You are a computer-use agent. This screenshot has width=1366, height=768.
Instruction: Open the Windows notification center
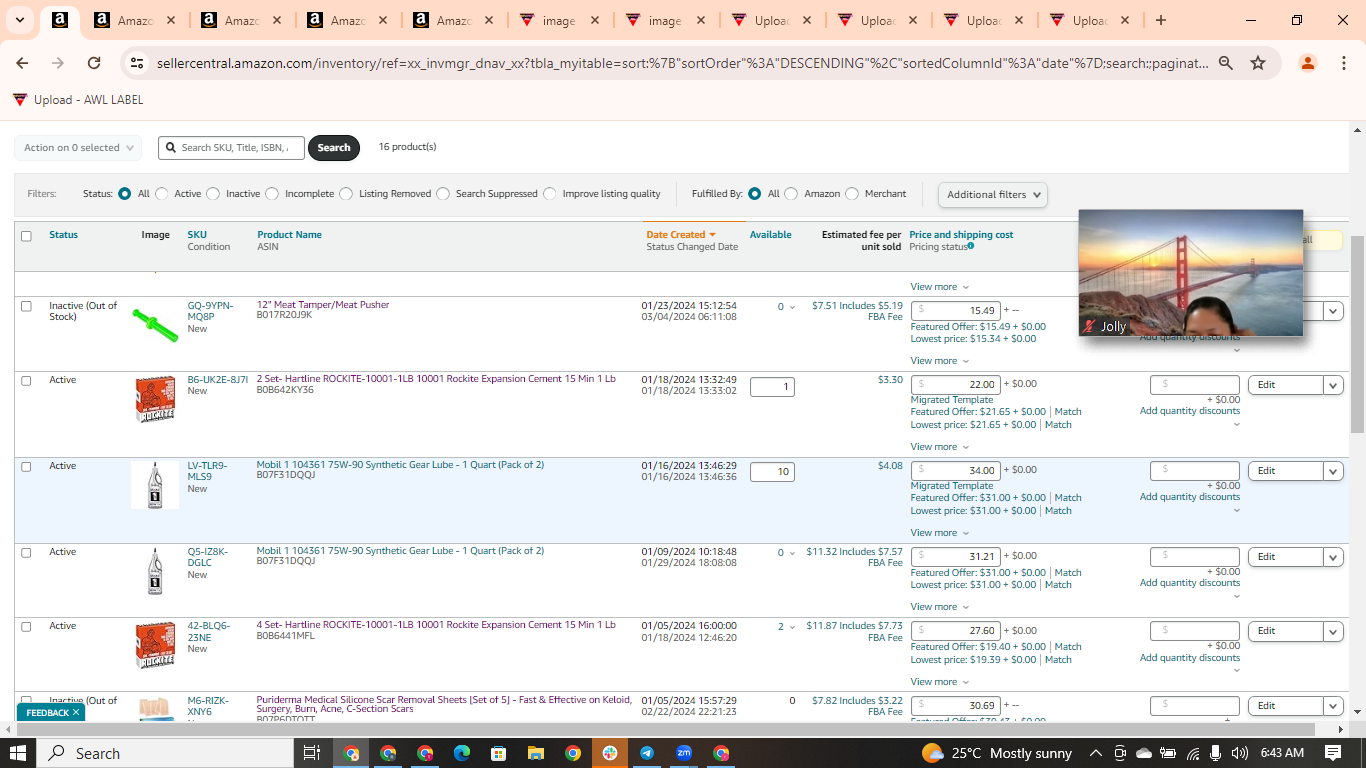(x=1333, y=753)
